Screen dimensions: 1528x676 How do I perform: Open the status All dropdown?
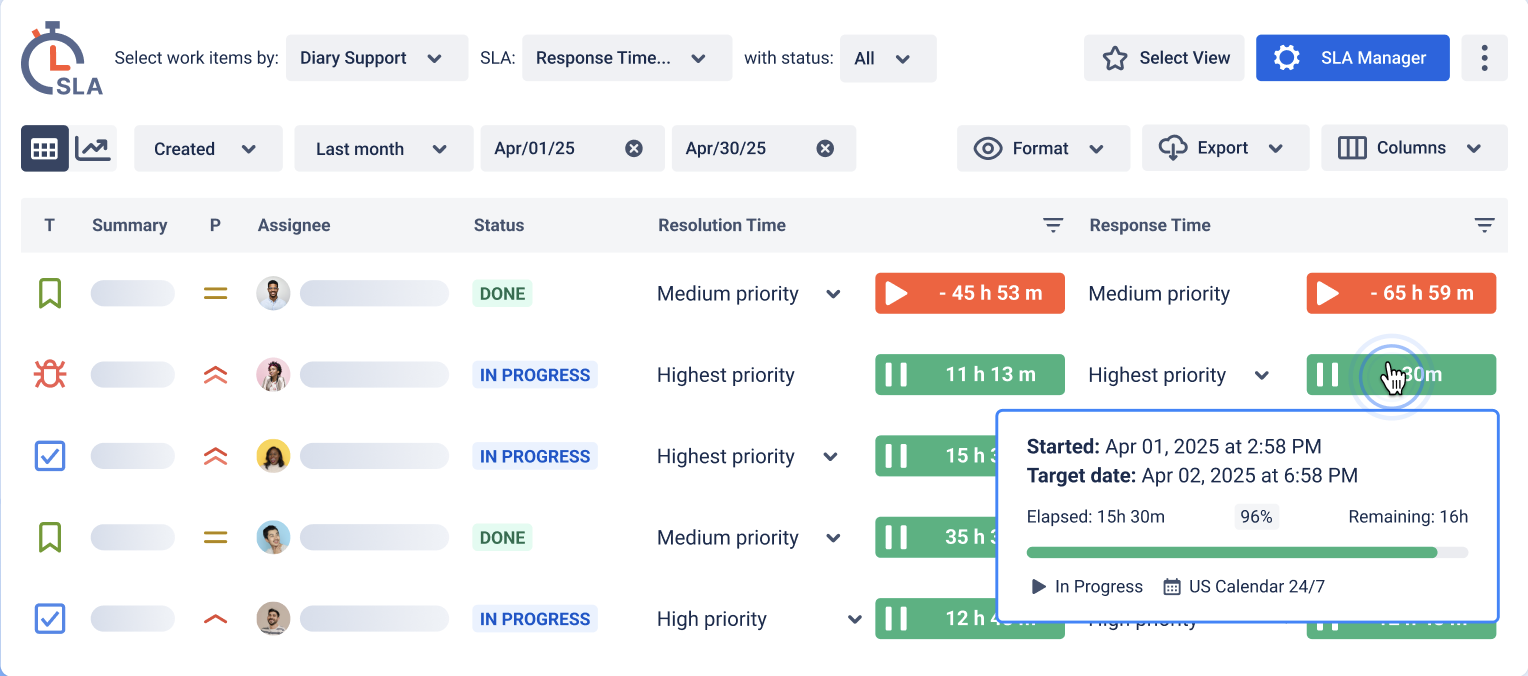coord(888,58)
